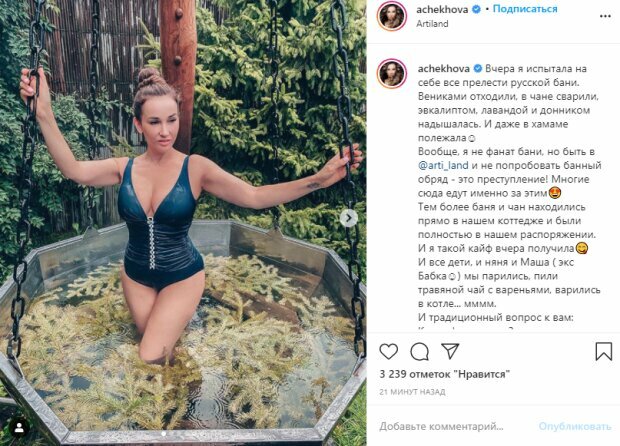Click the verified badge beside caption username

477,69
